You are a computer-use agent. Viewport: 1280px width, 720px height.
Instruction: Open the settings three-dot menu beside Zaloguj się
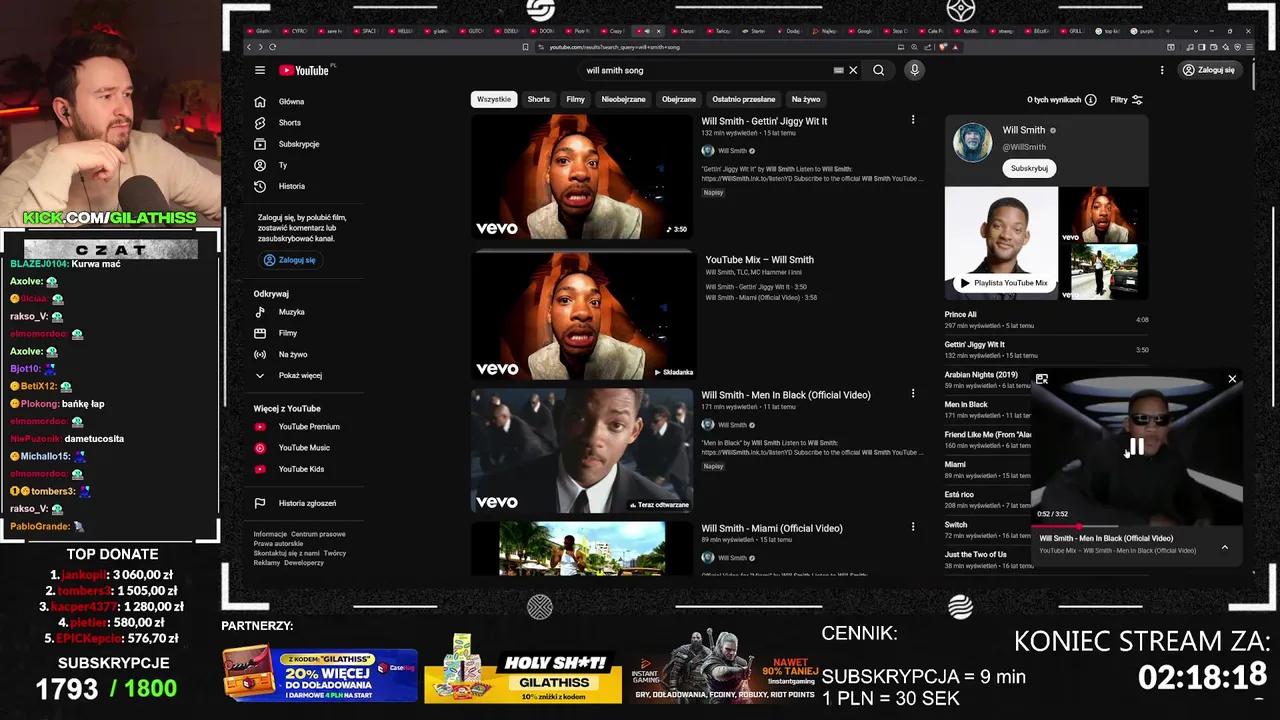click(x=1162, y=70)
